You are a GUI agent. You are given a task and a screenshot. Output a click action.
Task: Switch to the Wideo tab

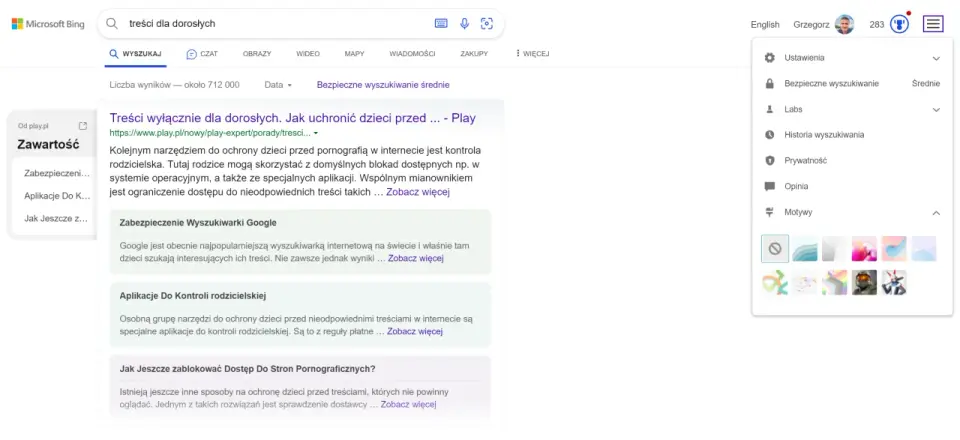click(x=308, y=54)
